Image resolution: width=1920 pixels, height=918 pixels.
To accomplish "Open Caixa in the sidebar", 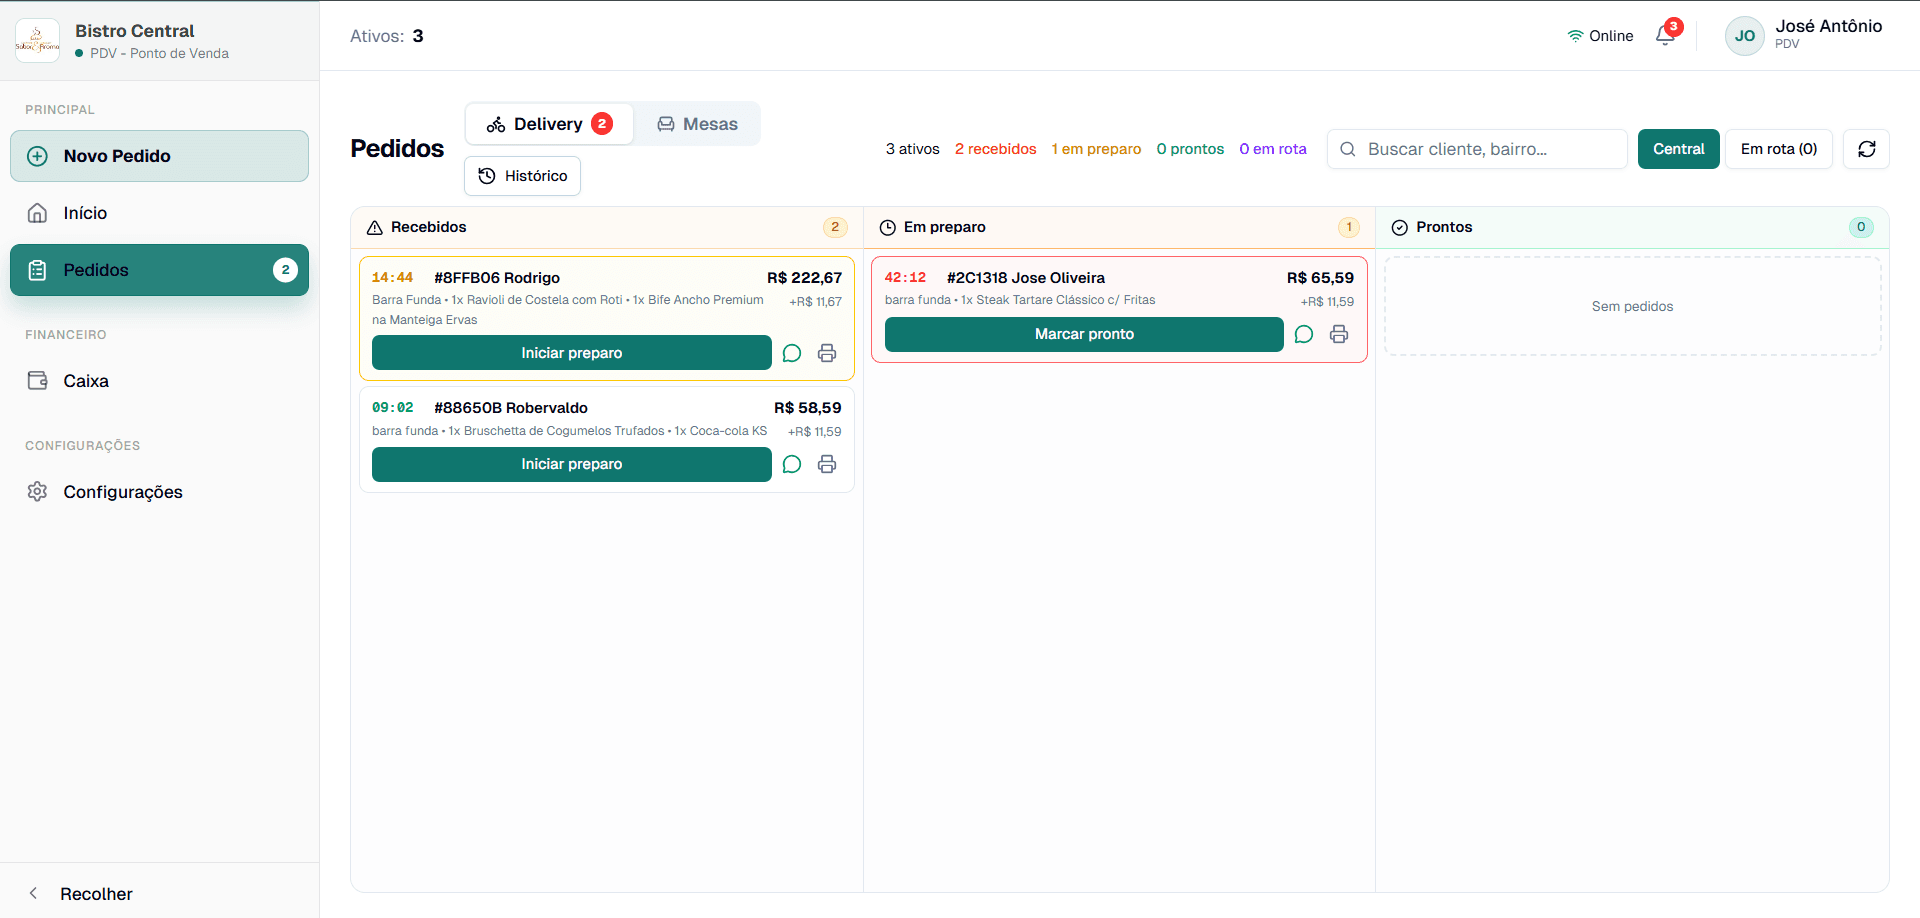I will pyautogui.click(x=86, y=381).
